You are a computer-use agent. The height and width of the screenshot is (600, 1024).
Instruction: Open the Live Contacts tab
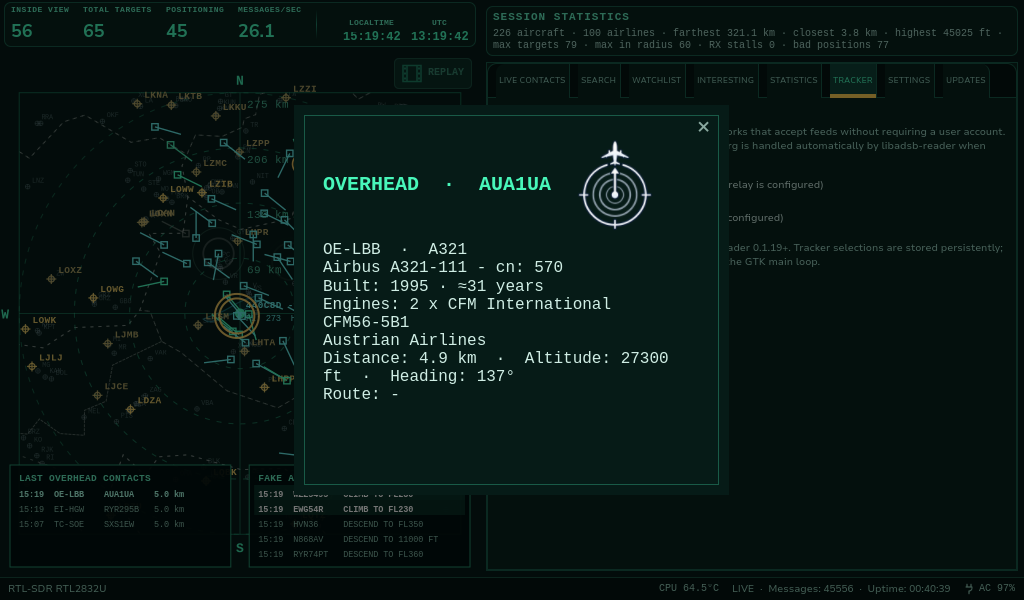(532, 80)
